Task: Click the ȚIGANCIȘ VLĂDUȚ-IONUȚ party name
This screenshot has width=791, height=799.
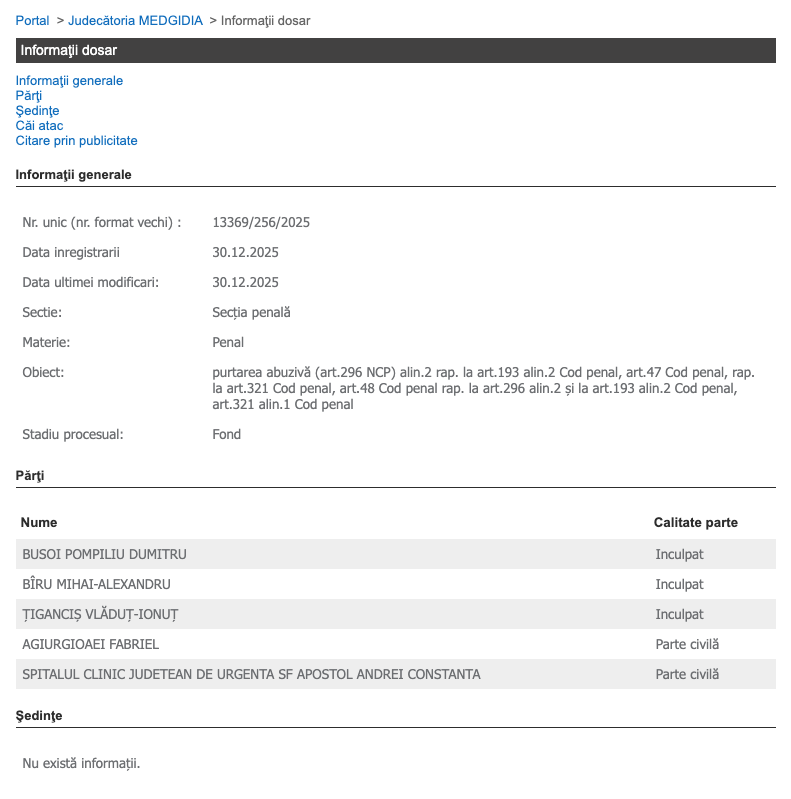Action: (x=100, y=614)
